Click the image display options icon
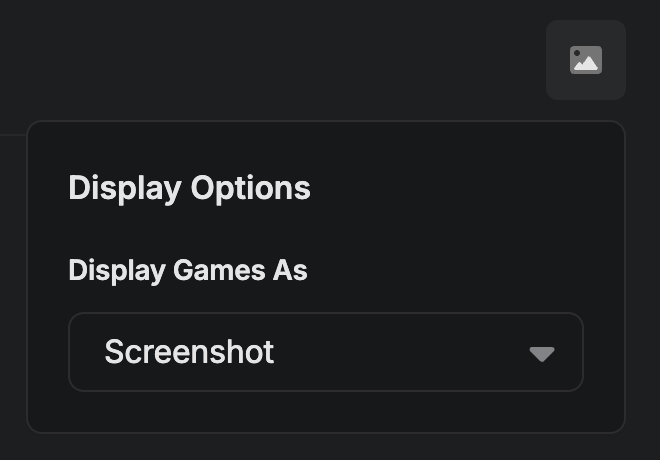 586,60
